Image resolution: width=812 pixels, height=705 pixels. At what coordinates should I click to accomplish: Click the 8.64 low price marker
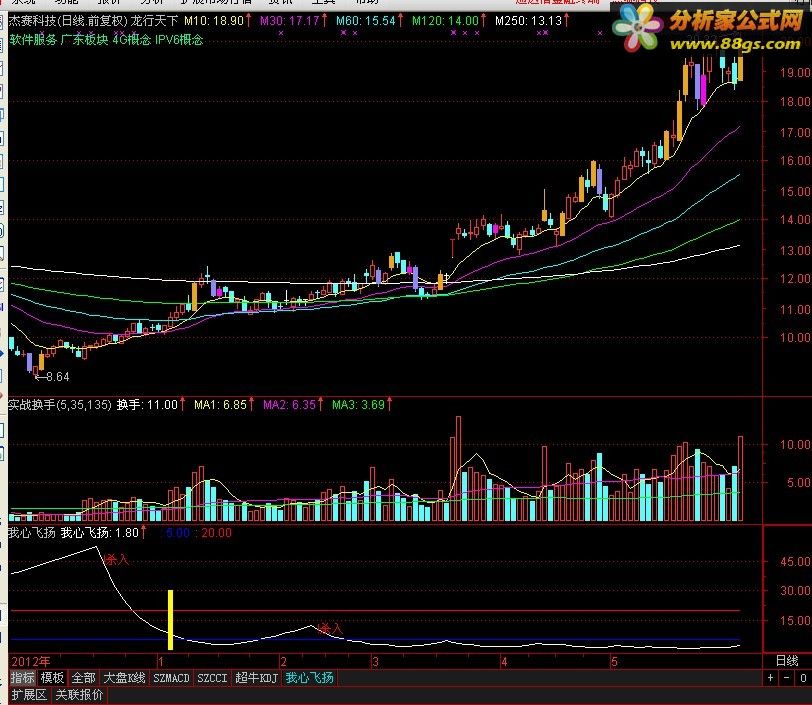57,377
